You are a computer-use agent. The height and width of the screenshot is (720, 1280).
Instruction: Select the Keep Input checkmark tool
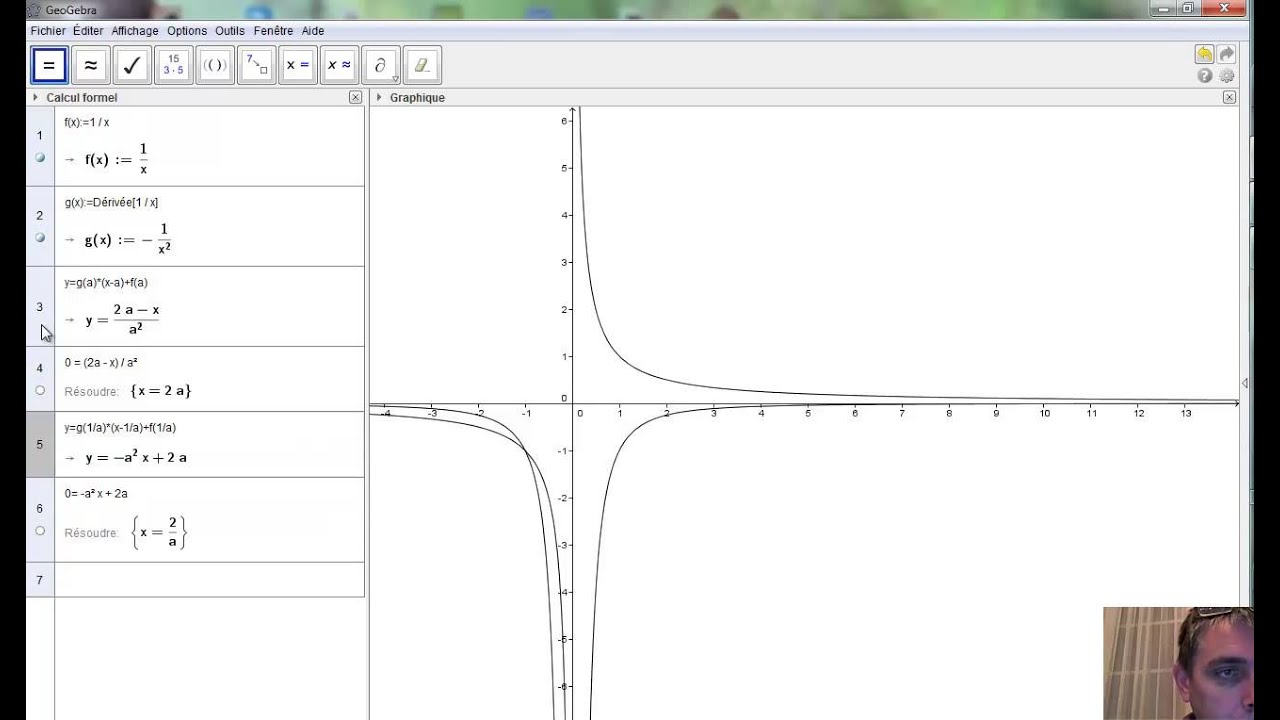[132, 65]
